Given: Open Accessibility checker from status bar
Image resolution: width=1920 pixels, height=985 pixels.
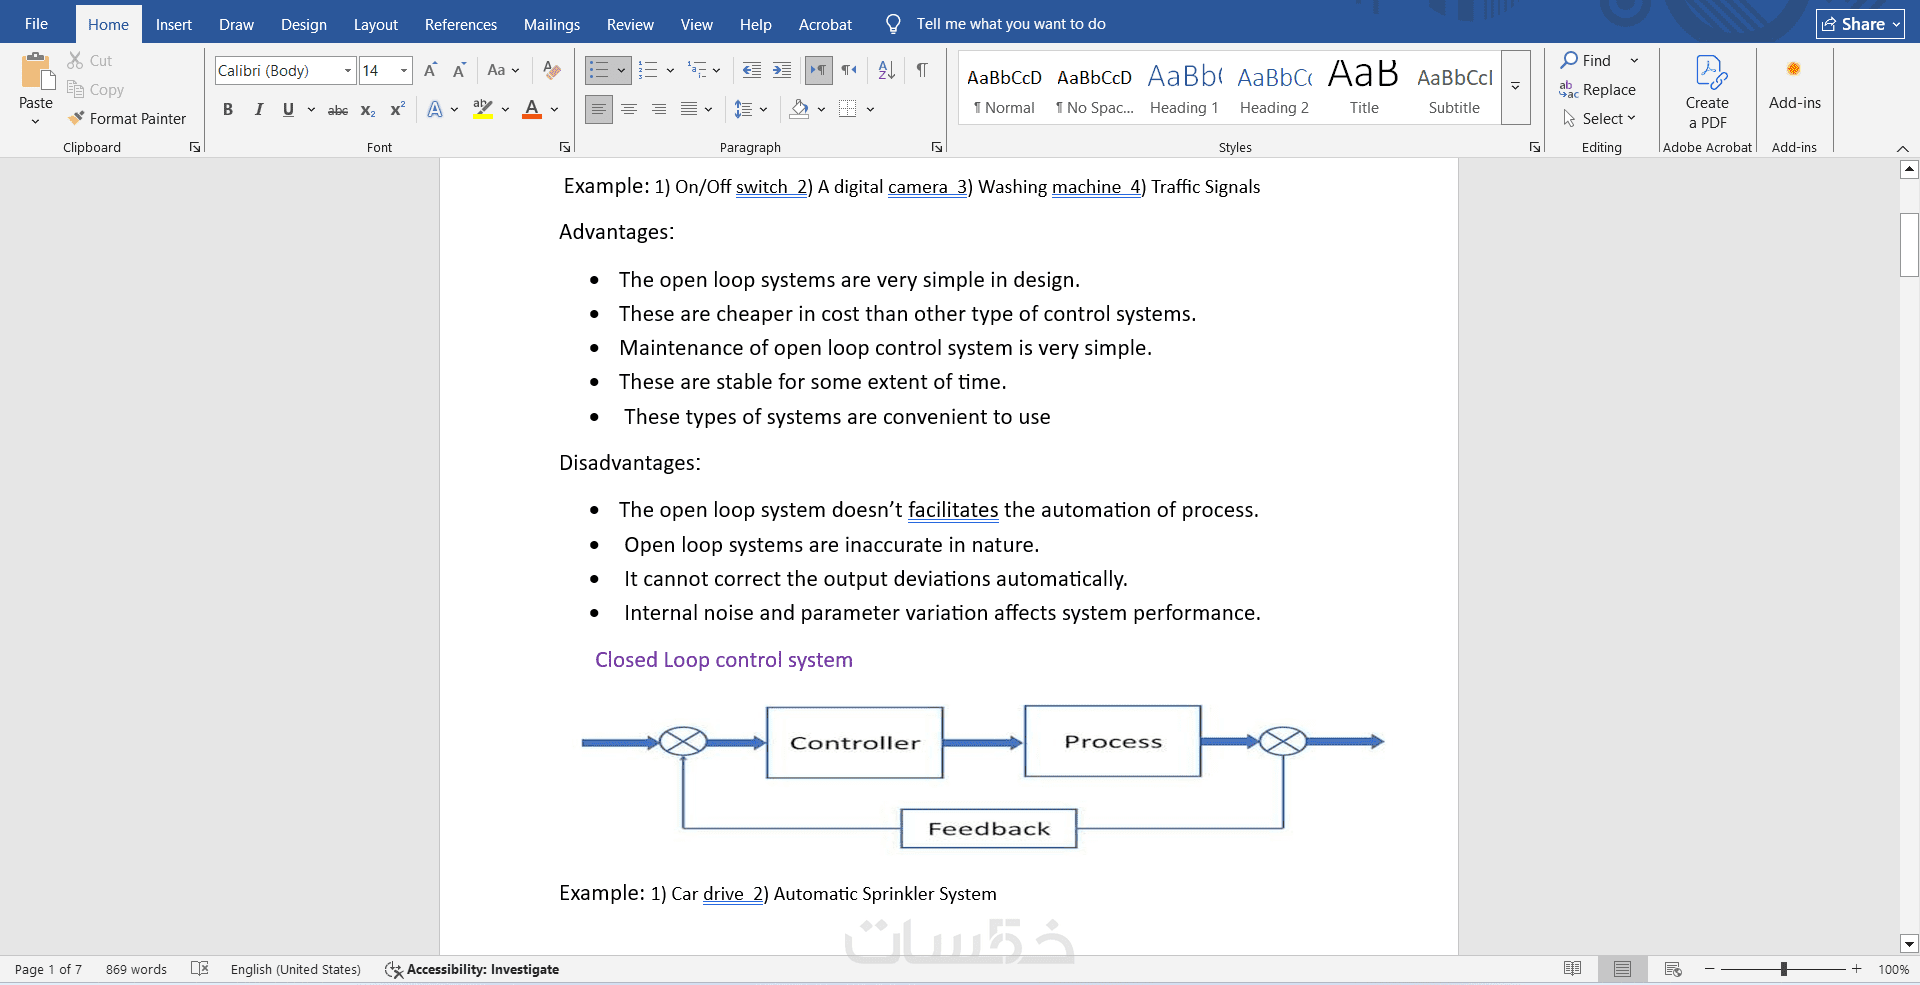Looking at the screenshot, I should (472, 969).
